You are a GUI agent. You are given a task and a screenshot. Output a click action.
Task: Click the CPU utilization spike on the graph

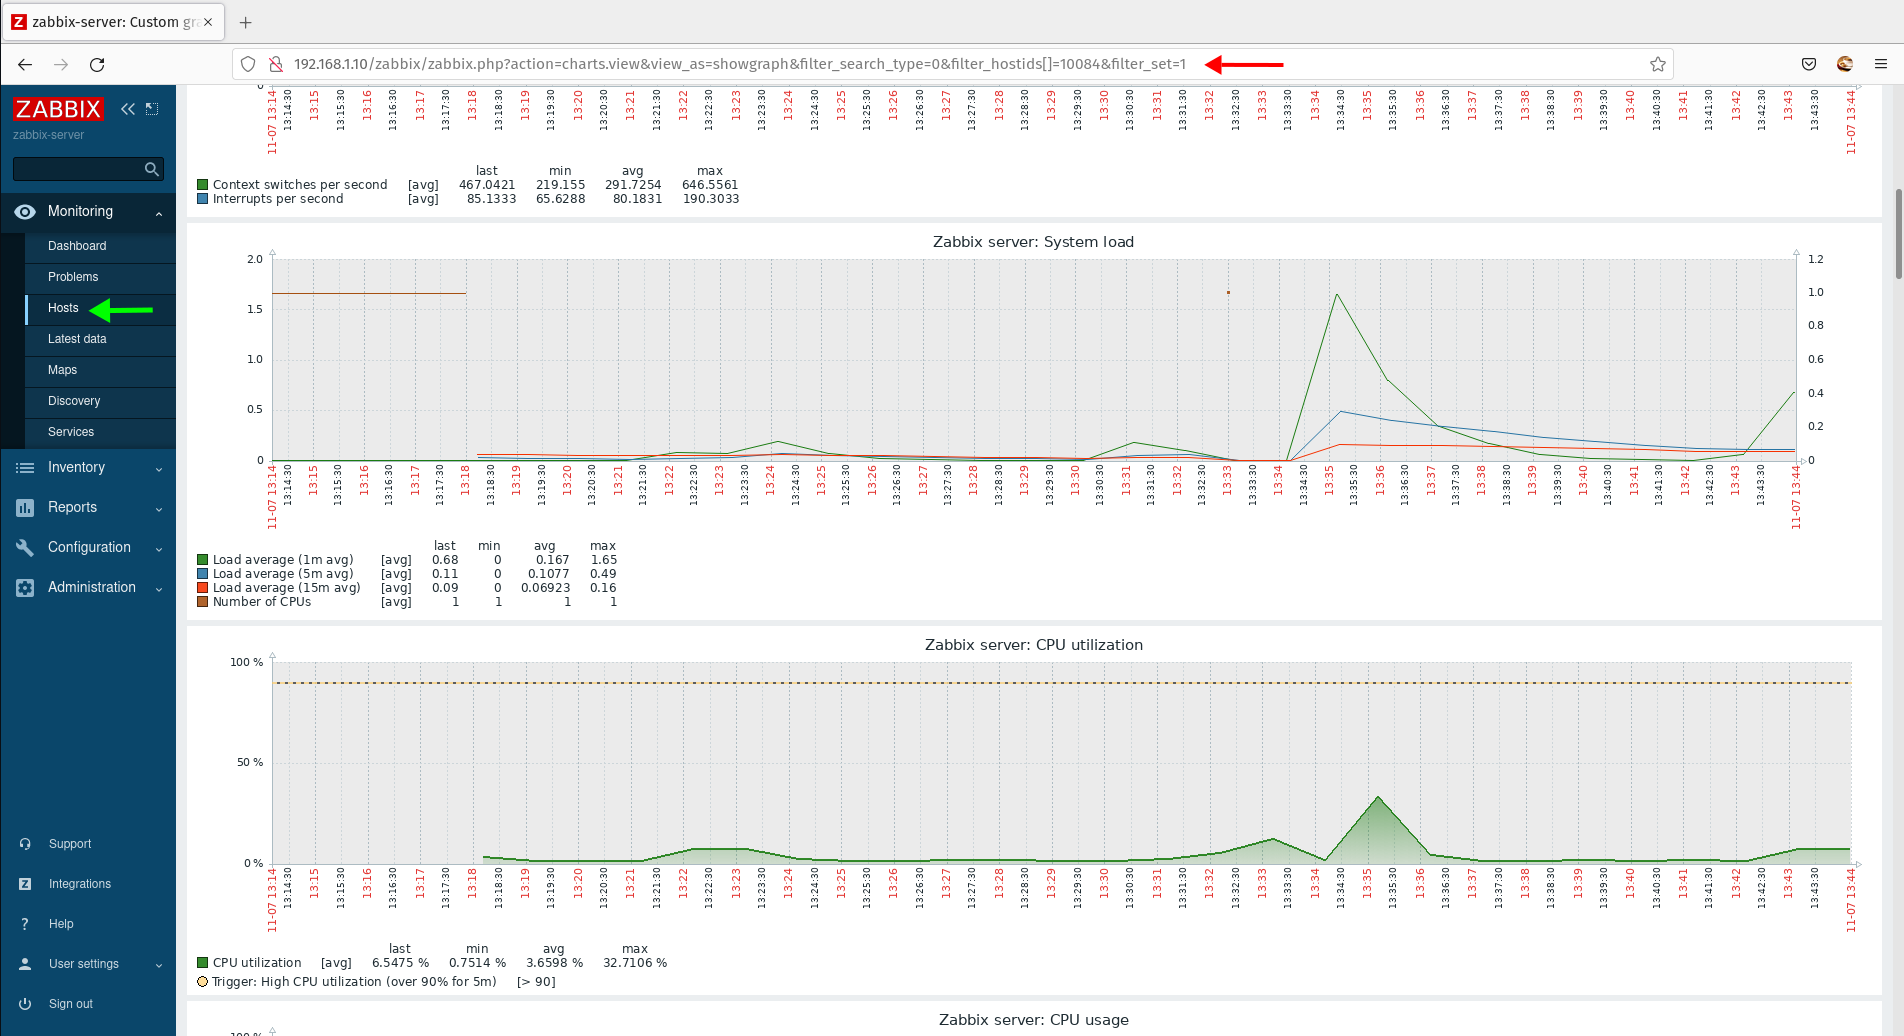point(1378,798)
